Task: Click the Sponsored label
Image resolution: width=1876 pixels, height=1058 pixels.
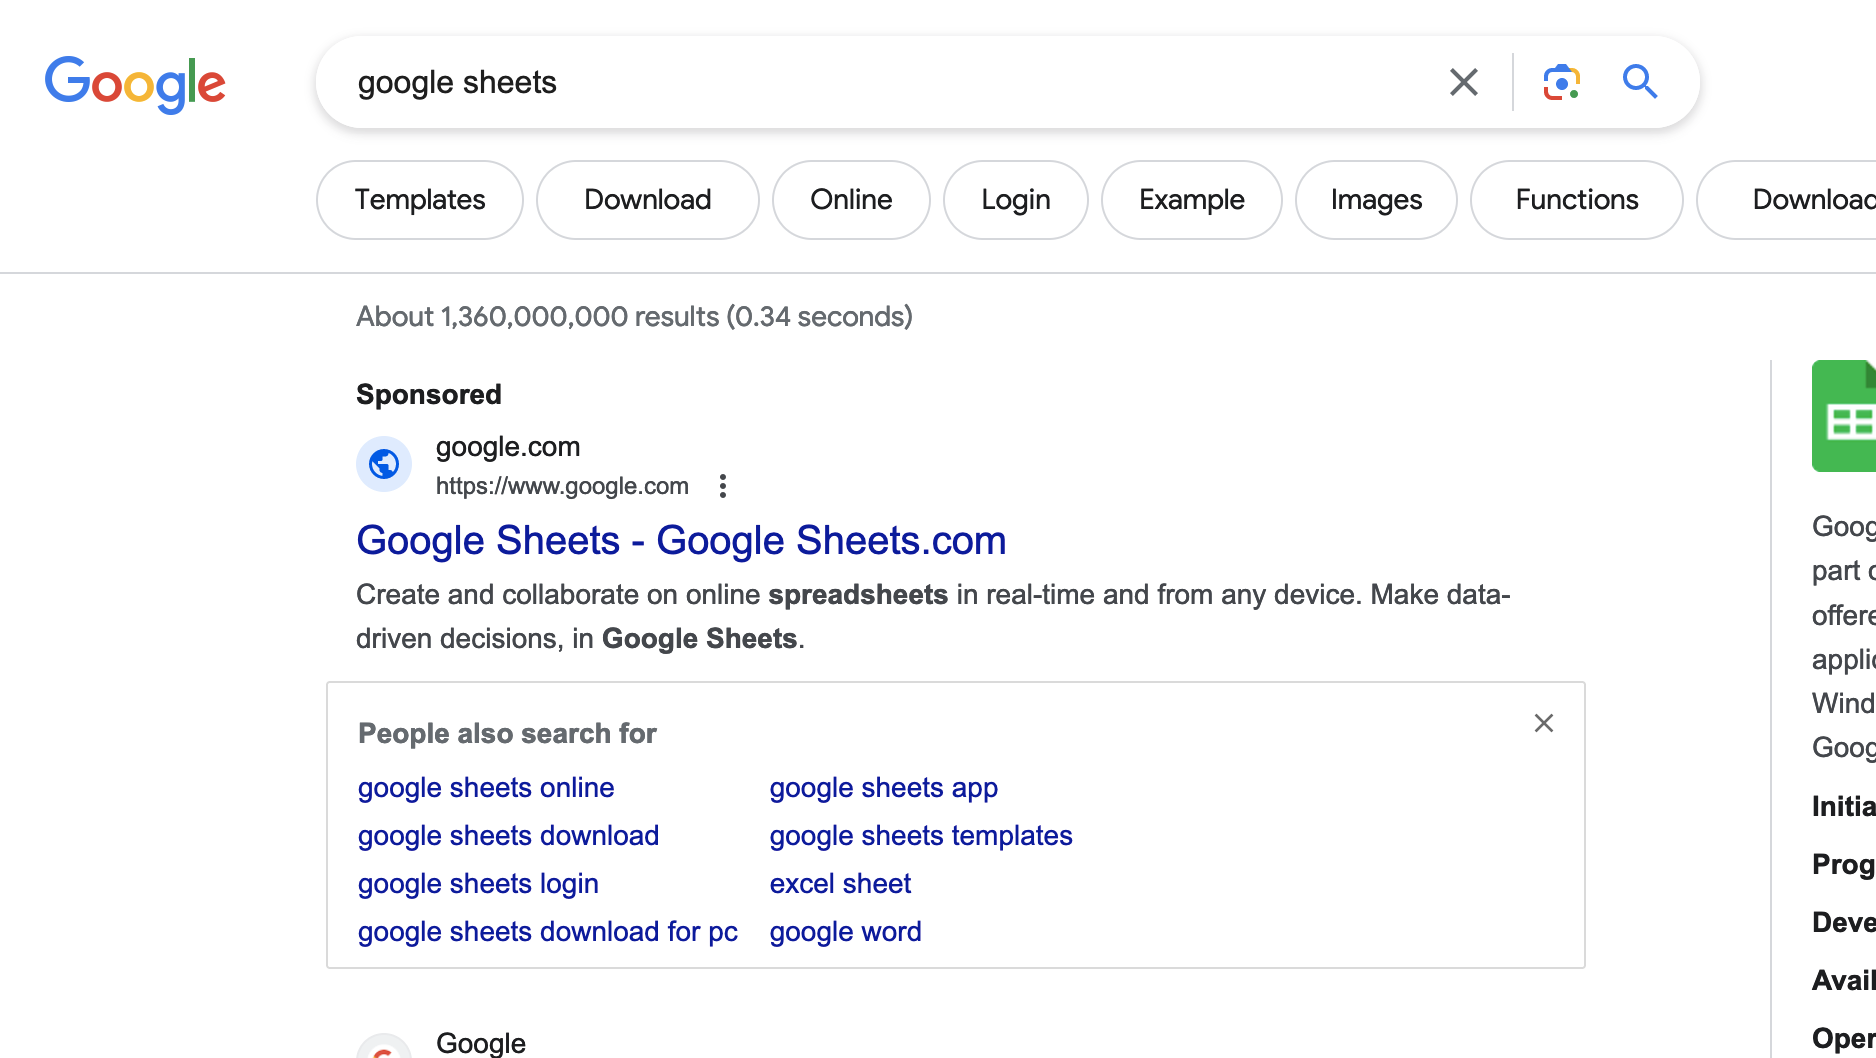Action: pyautogui.click(x=429, y=395)
